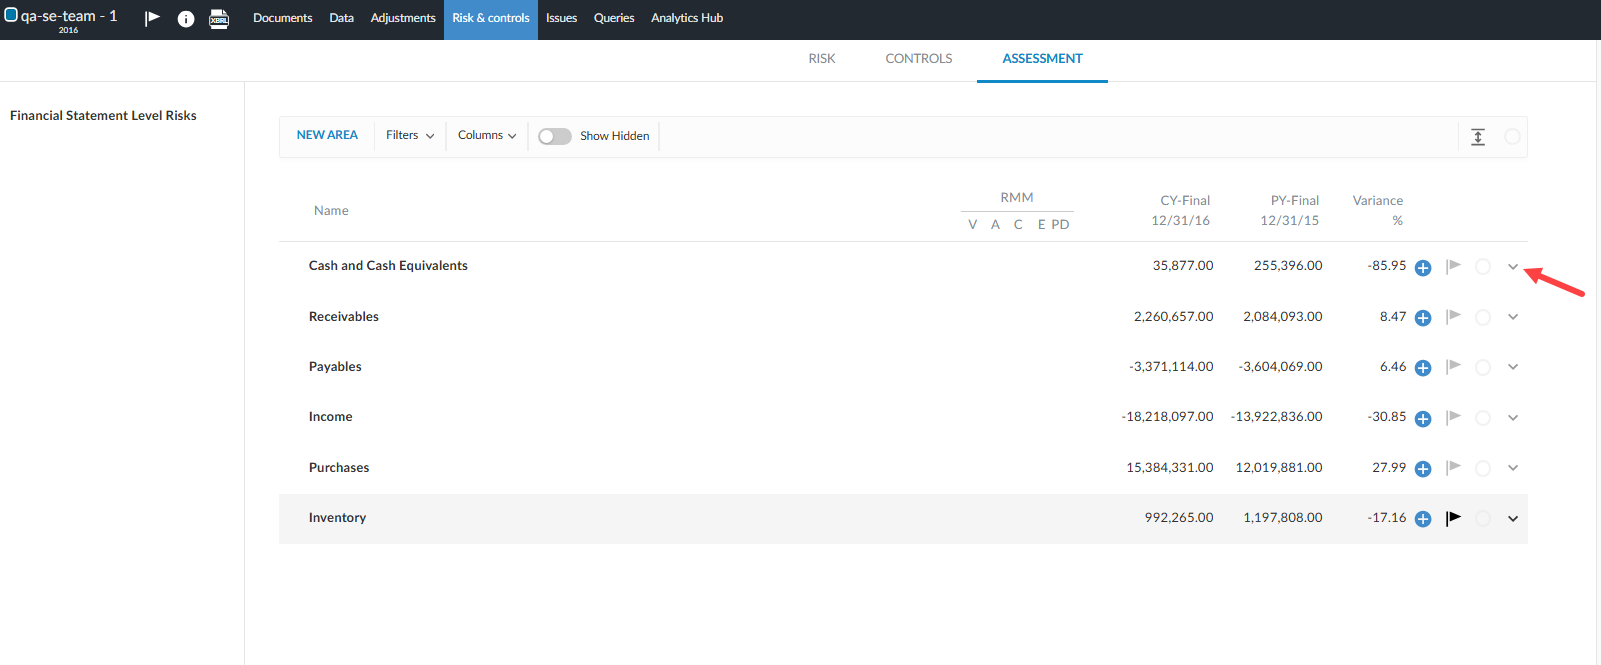Toggle the Show Hidden switch

pyautogui.click(x=555, y=136)
